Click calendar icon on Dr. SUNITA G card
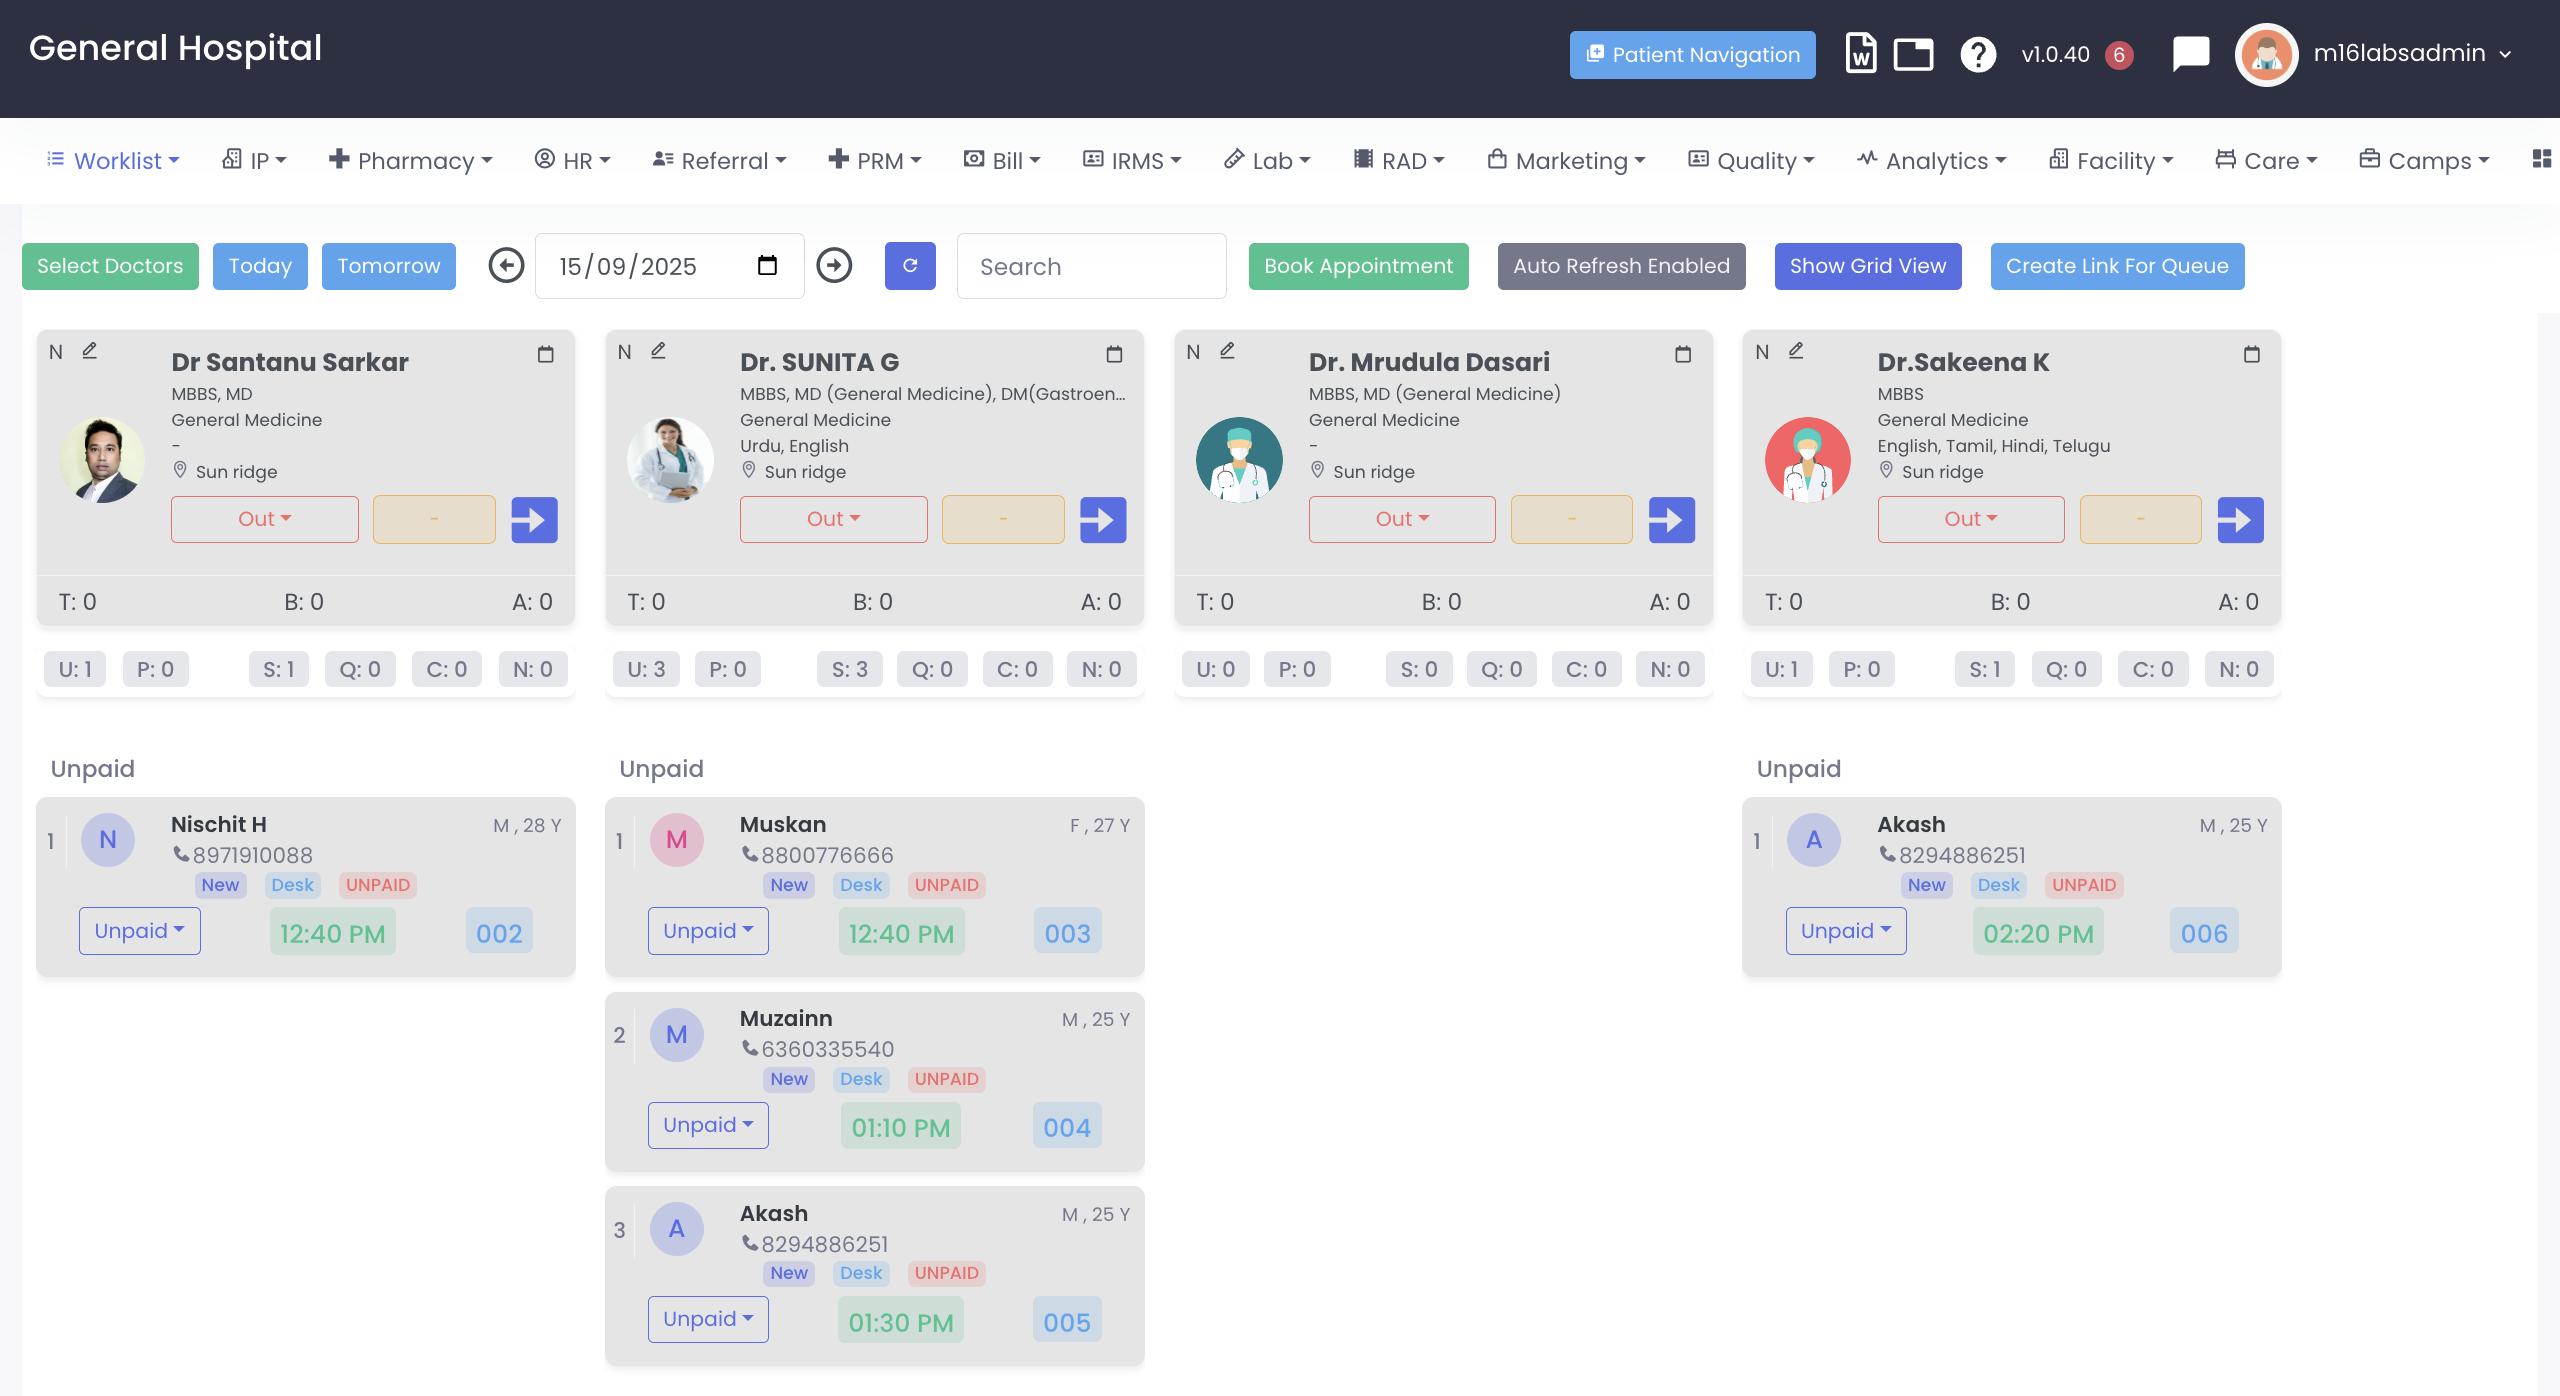 click(x=1114, y=354)
